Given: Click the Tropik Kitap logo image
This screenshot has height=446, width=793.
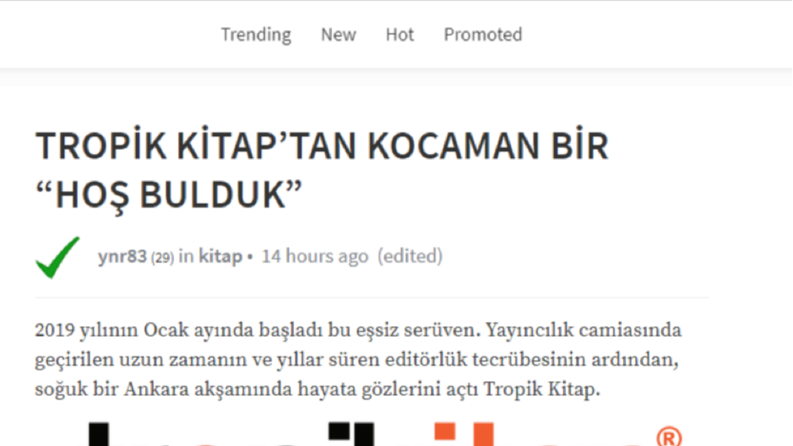Looking at the screenshot, I should 384,434.
